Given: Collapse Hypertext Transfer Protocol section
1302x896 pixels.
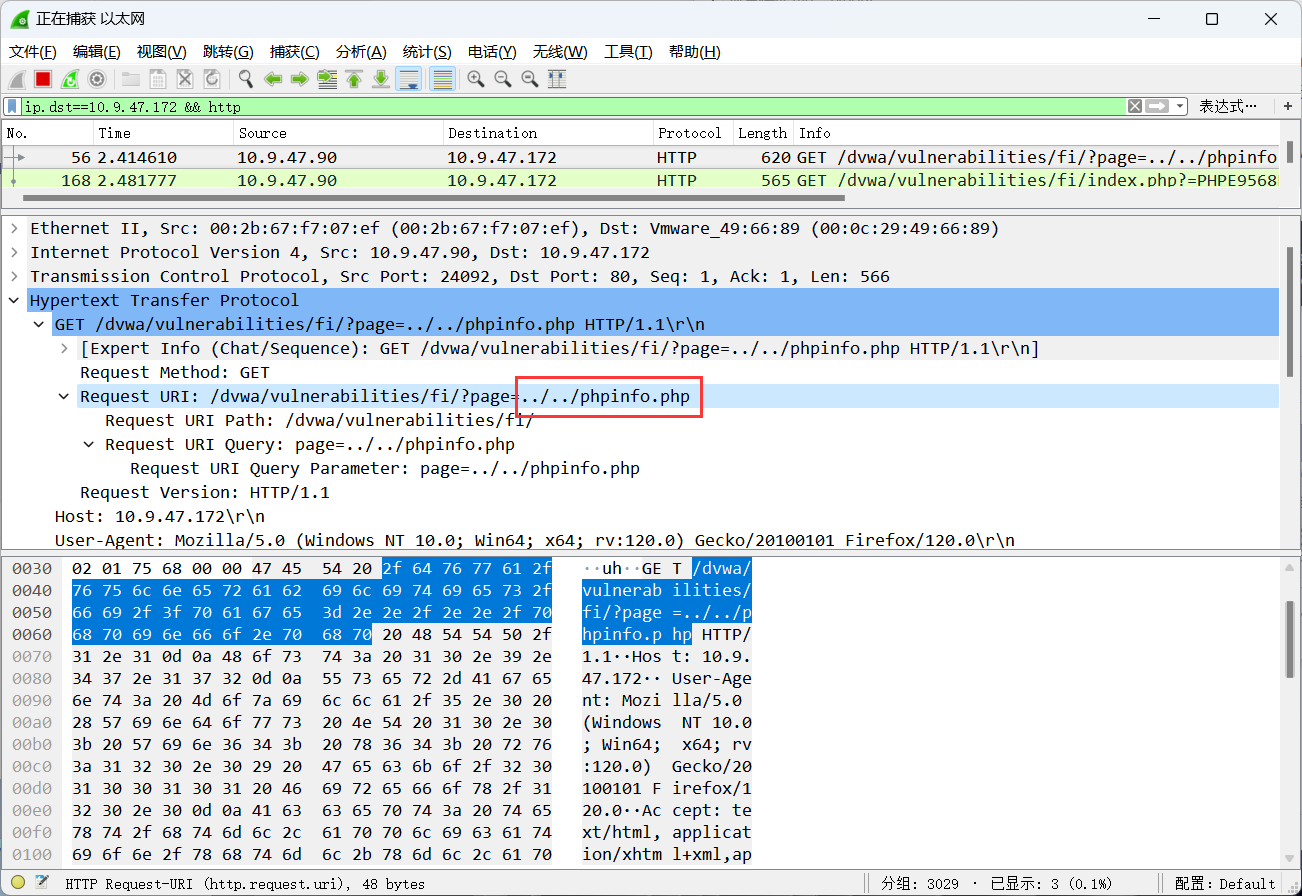Looking at the screenshot, I should [x=14, y=300].
